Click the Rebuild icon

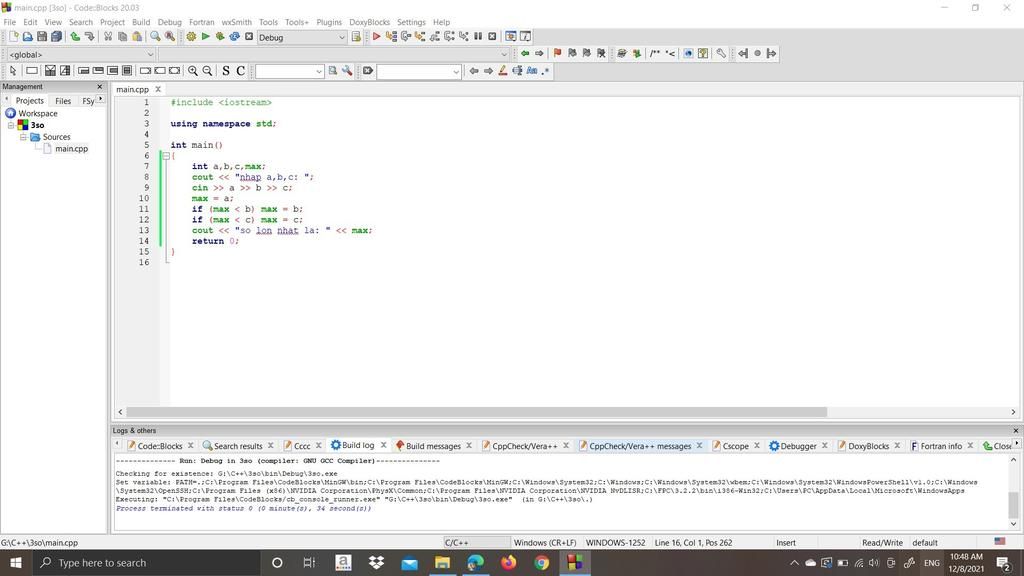[234, 37]
